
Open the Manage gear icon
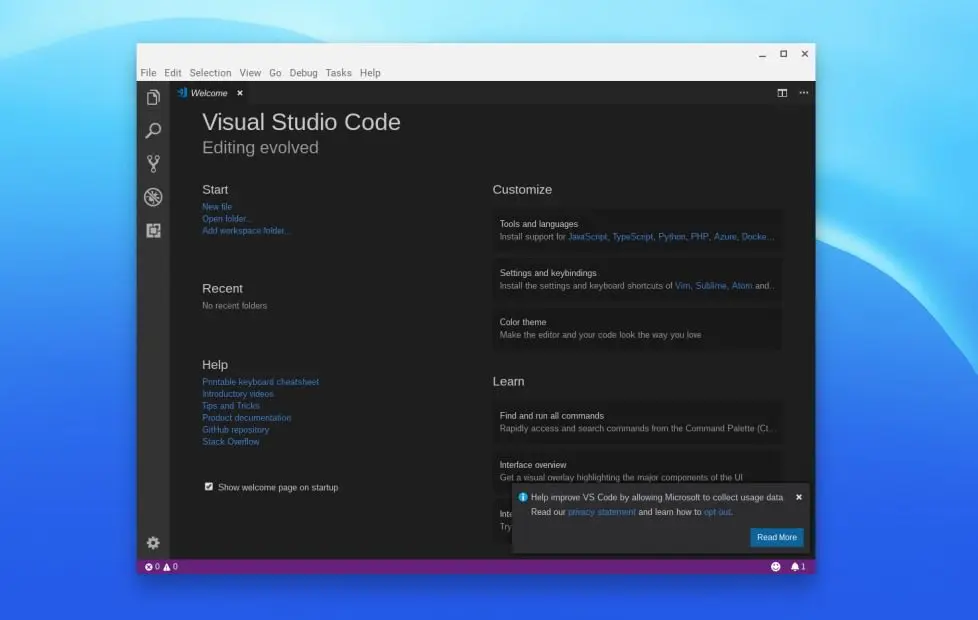click(x=153, y=543)
